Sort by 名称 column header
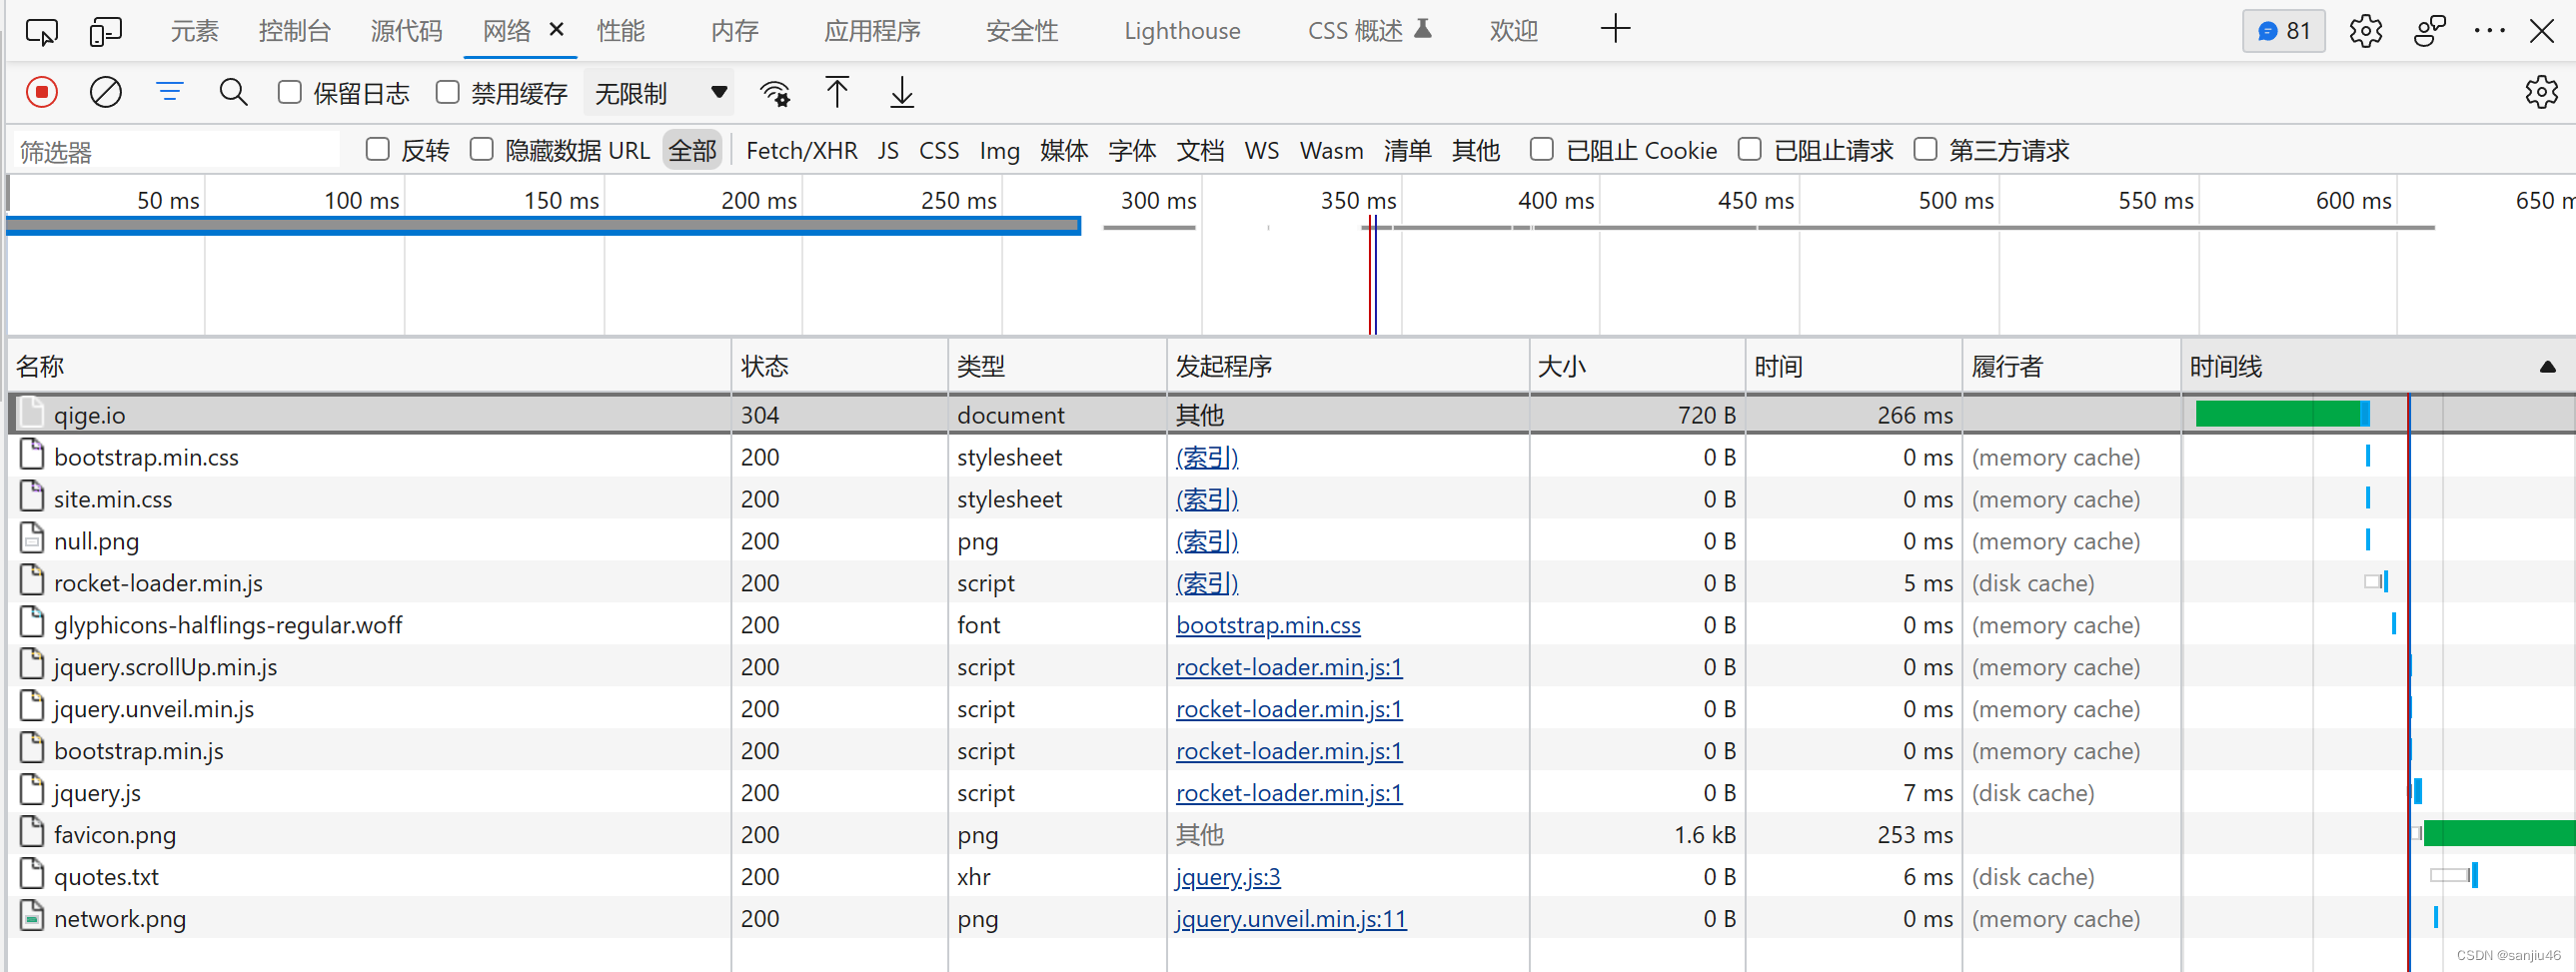 coord(369,366)
